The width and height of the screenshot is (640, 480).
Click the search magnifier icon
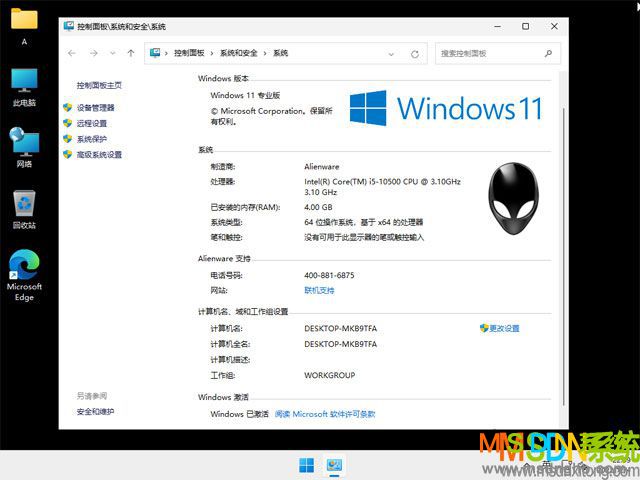pyautogui.click(x=548, y=53)
